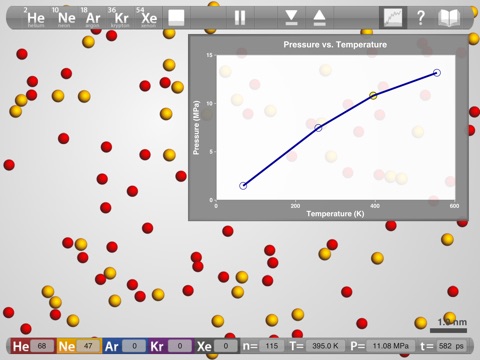Select the Xenon element button
The height and width of the screenshot is (360, 480).
pyautogui.click(x=148, y=18)
